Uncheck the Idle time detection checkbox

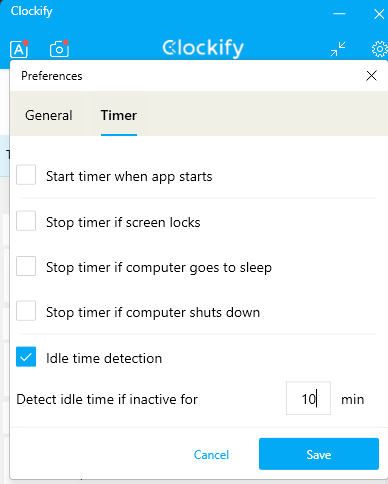click(x=26, y=357)
